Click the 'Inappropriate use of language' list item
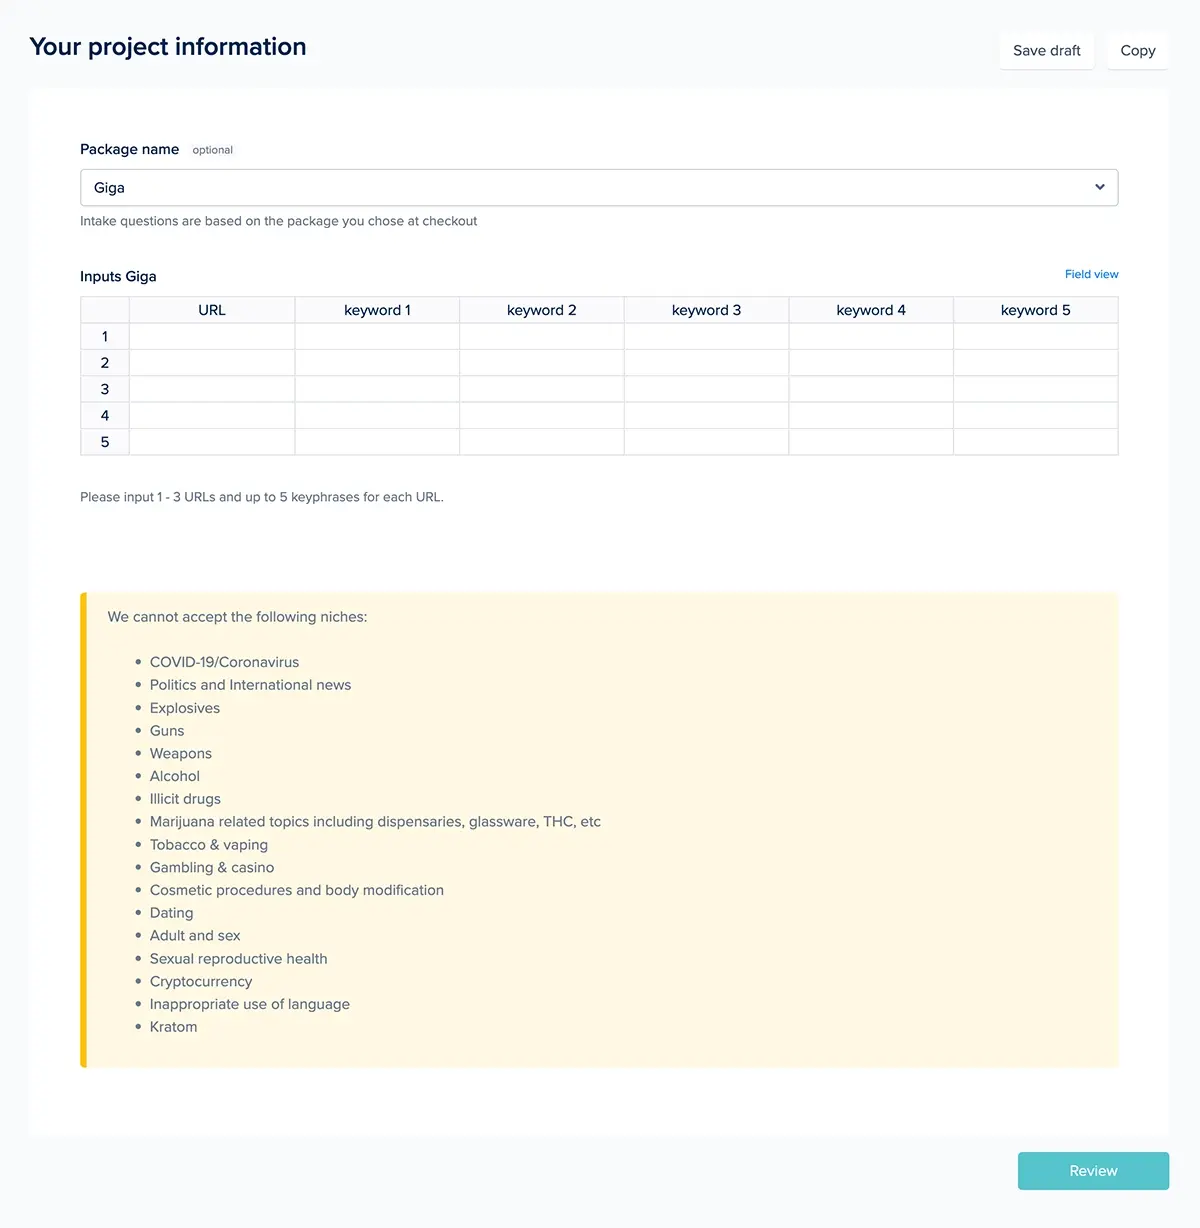The width and height of the screenshot is (1200, 1228). 250,1004
